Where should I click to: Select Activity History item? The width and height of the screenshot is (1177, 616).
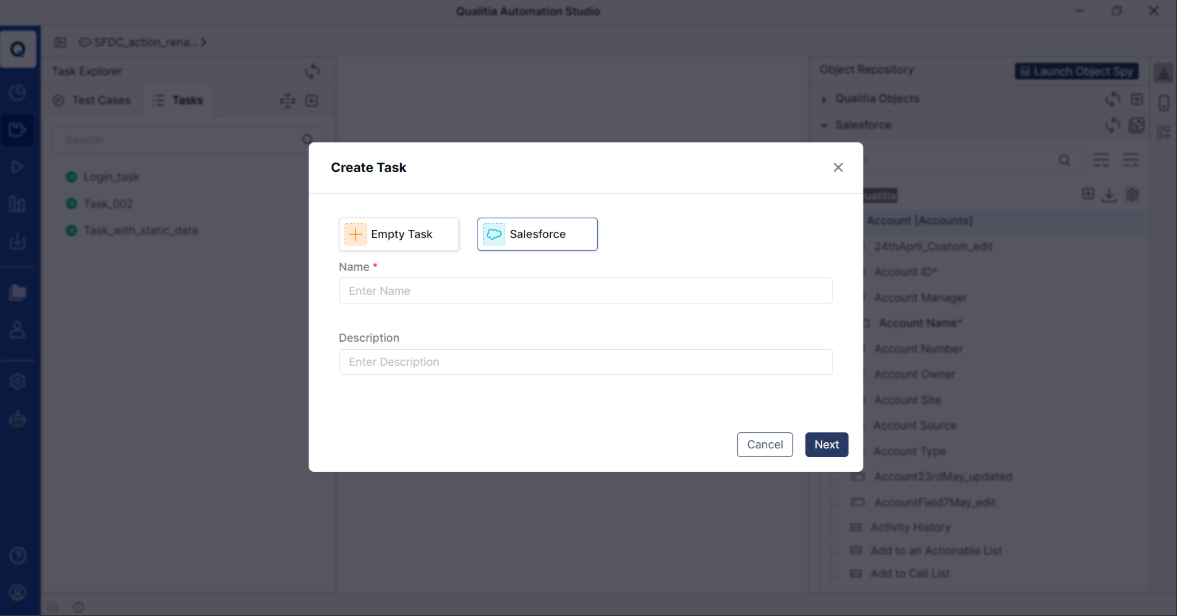[910, 527]
